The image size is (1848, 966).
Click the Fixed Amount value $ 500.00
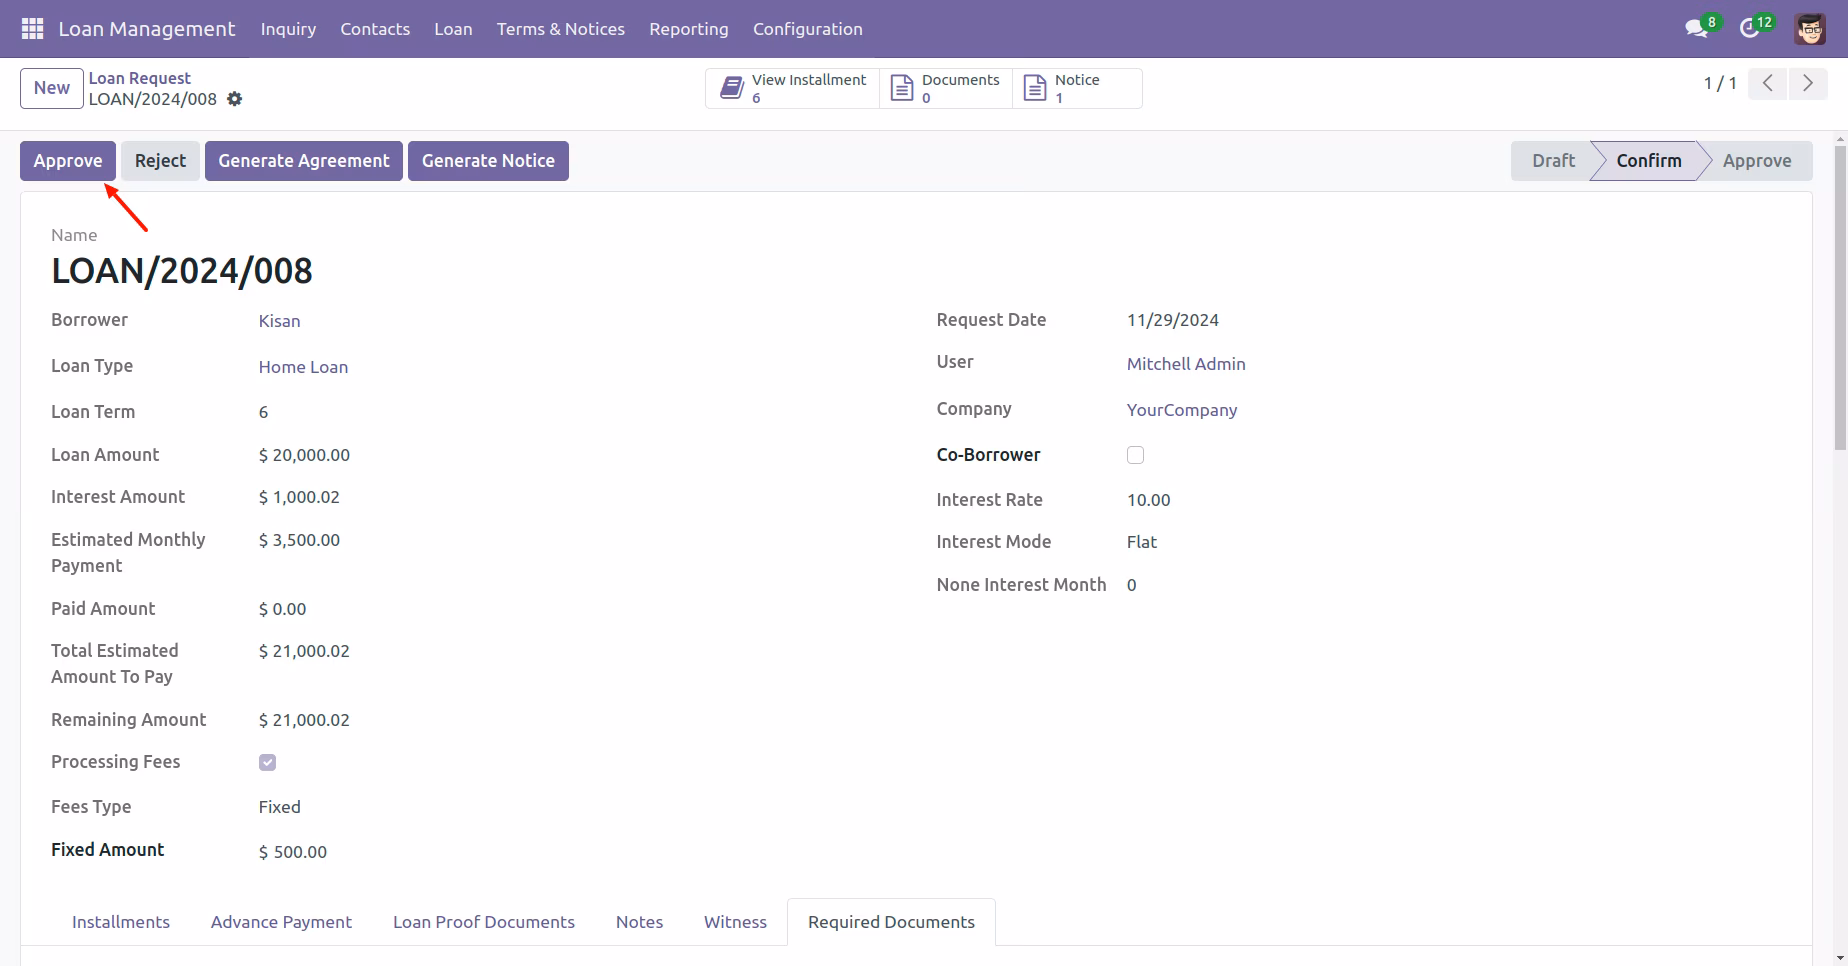click(293, 852)
